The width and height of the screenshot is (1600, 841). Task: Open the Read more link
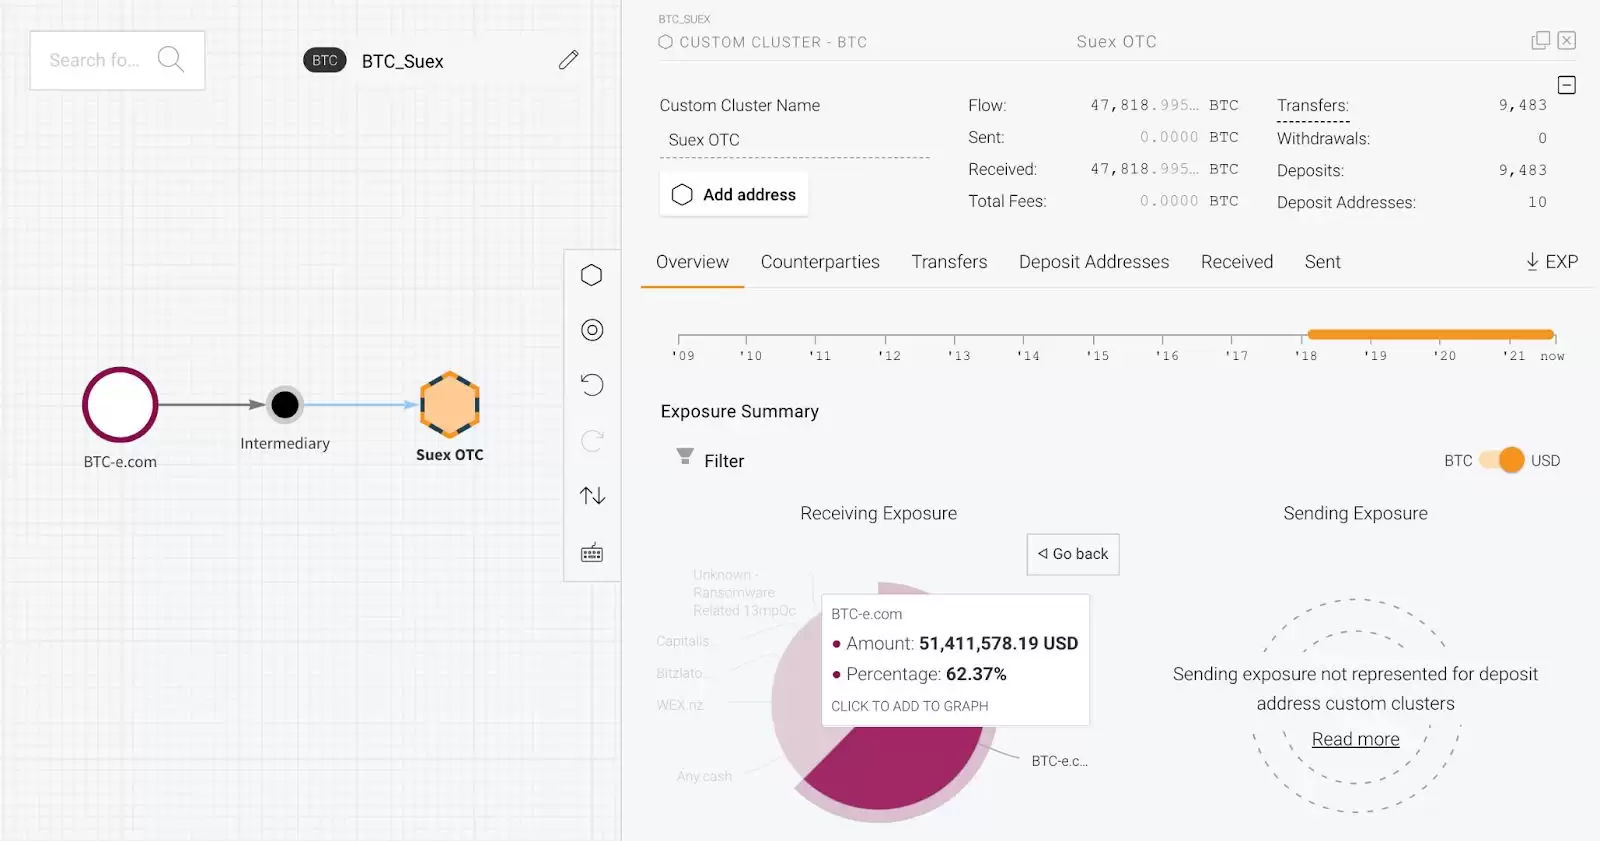[x=1355, y=739]
